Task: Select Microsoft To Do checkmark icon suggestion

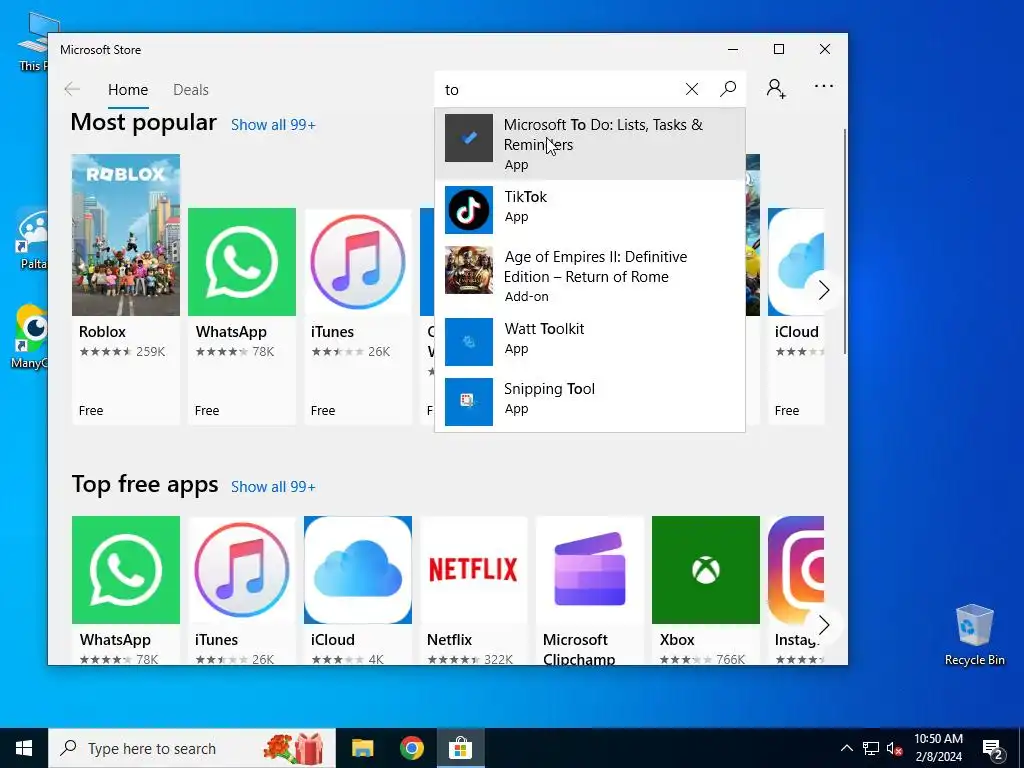Action: pos(469,138)
